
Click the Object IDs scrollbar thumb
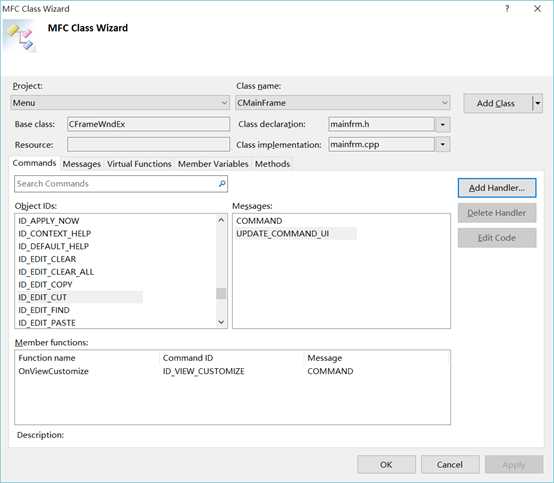pyautogui.click(x=221, y=293)
